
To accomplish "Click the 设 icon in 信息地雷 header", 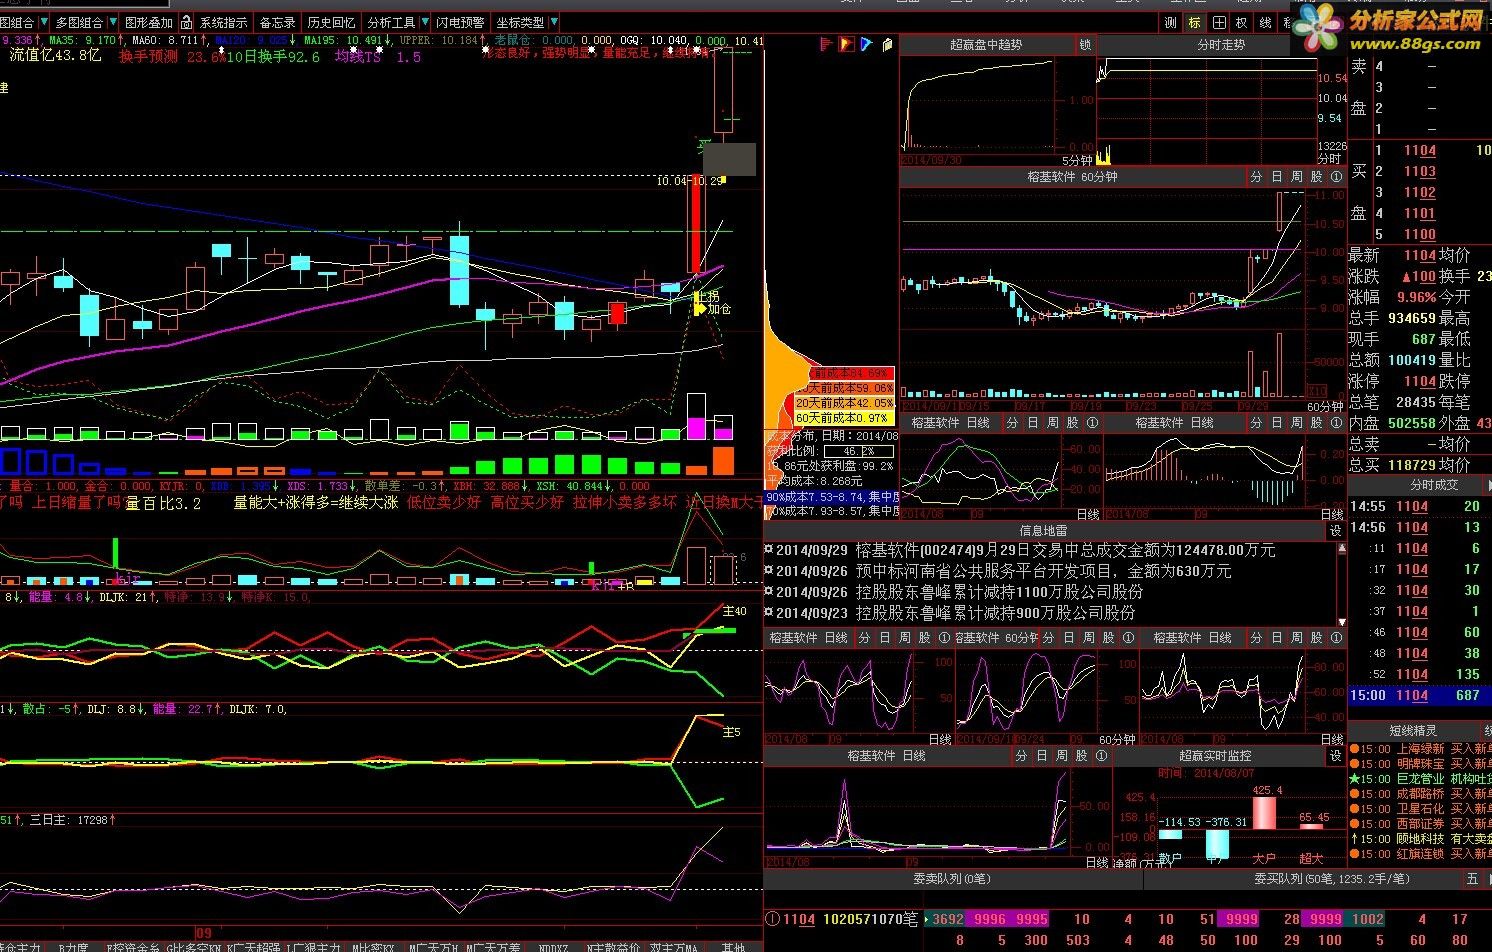I will click(x=1335, y=531).
